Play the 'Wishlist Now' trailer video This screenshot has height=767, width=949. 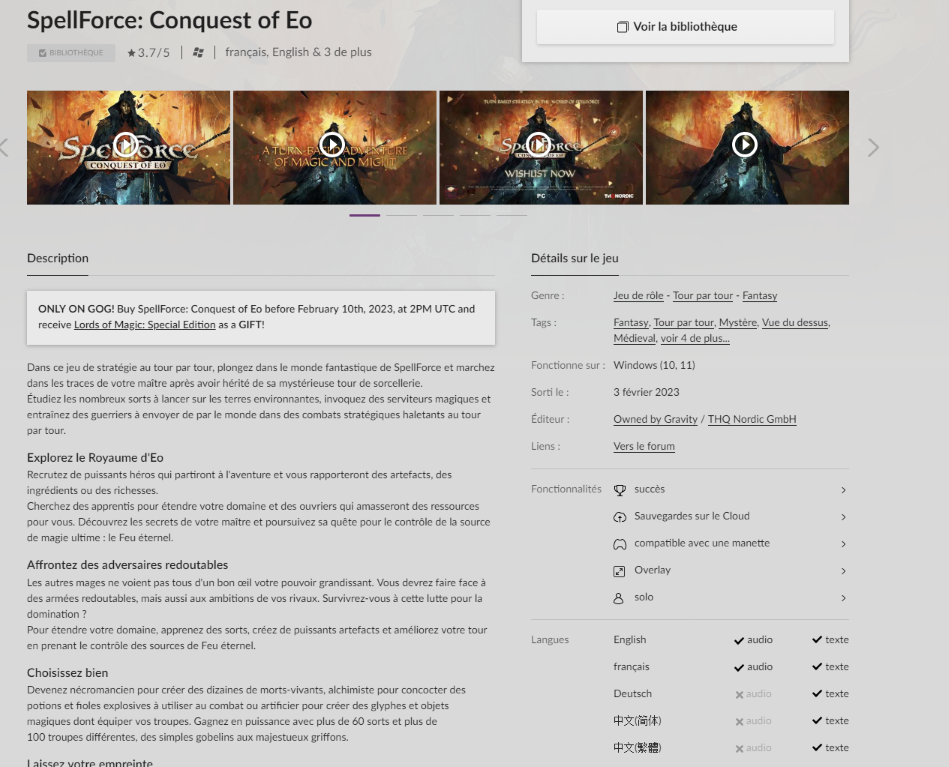(539, 145)
